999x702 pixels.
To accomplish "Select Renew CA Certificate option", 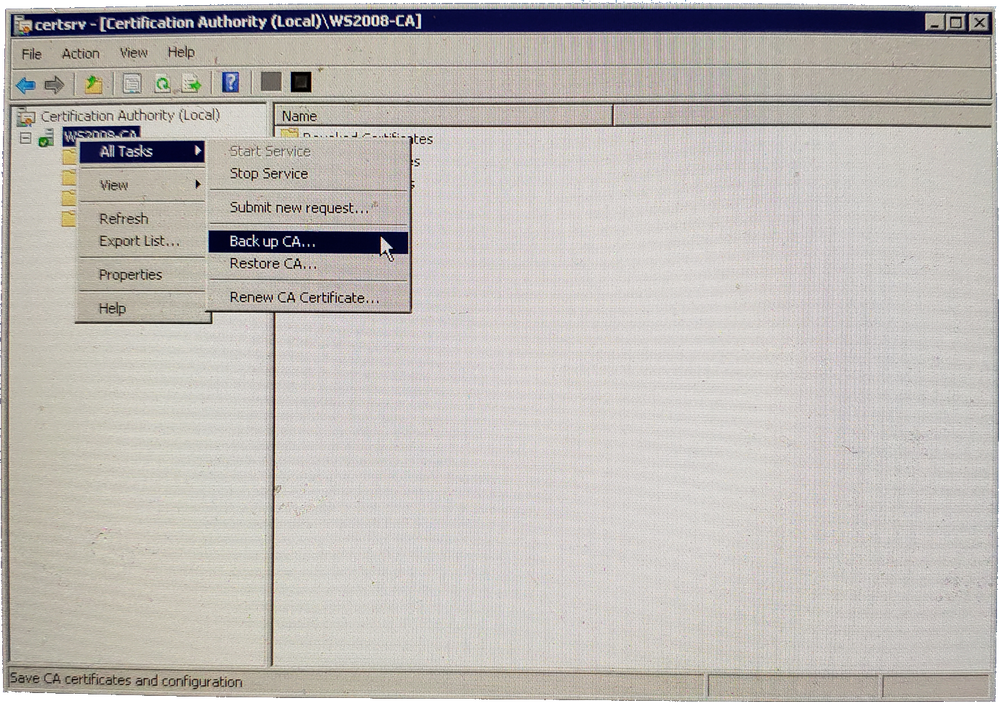I will click(304, 298).
